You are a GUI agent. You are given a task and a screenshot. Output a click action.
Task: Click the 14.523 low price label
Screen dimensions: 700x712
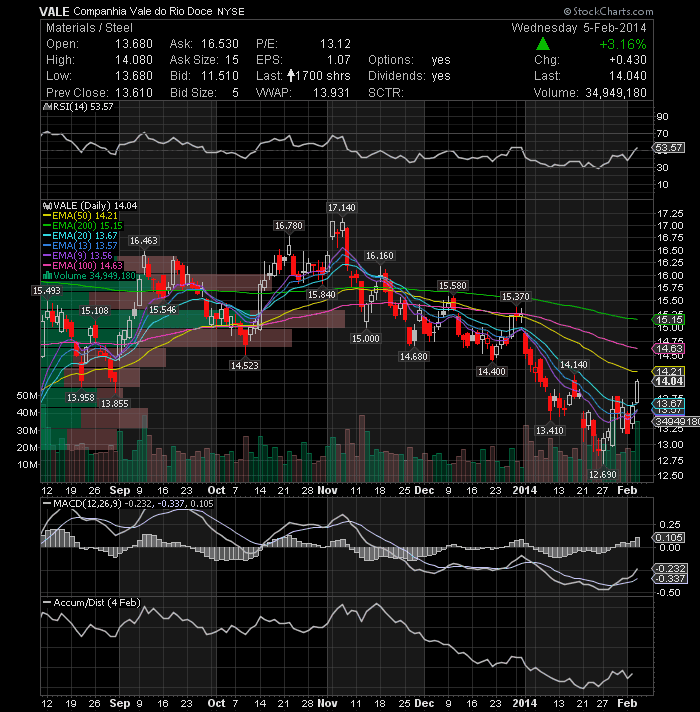245,366
